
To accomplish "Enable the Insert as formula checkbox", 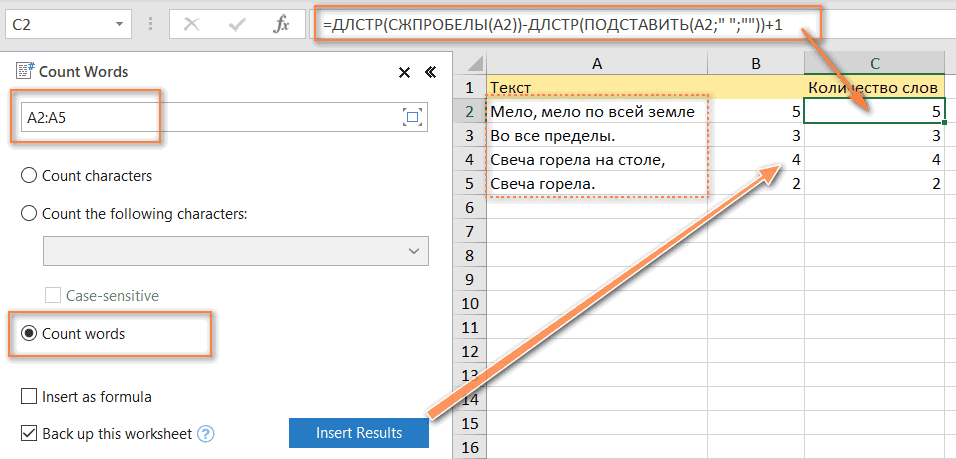I will [29, 397].
